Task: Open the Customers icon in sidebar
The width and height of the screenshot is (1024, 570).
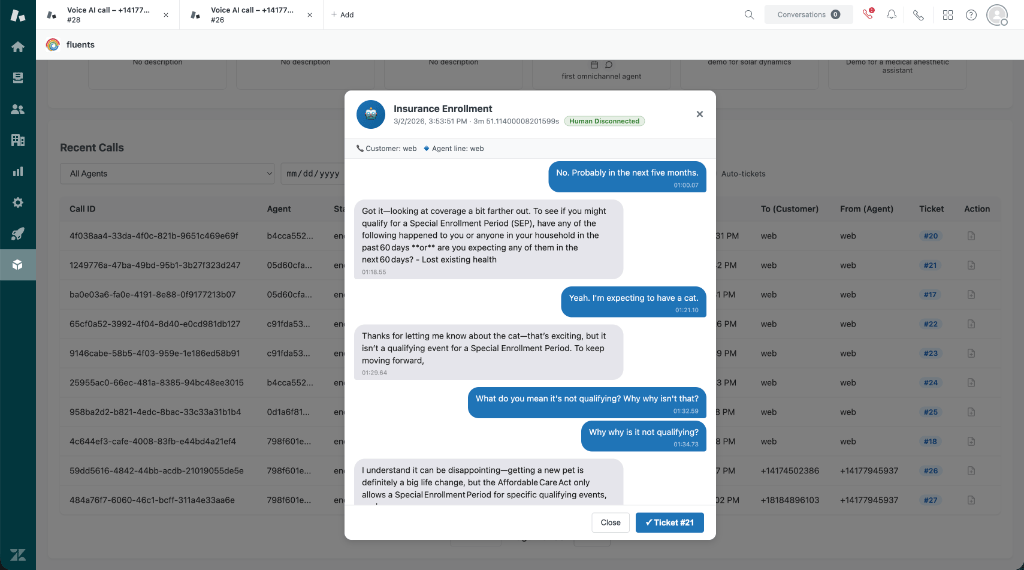Action: (x=18, y=109)
